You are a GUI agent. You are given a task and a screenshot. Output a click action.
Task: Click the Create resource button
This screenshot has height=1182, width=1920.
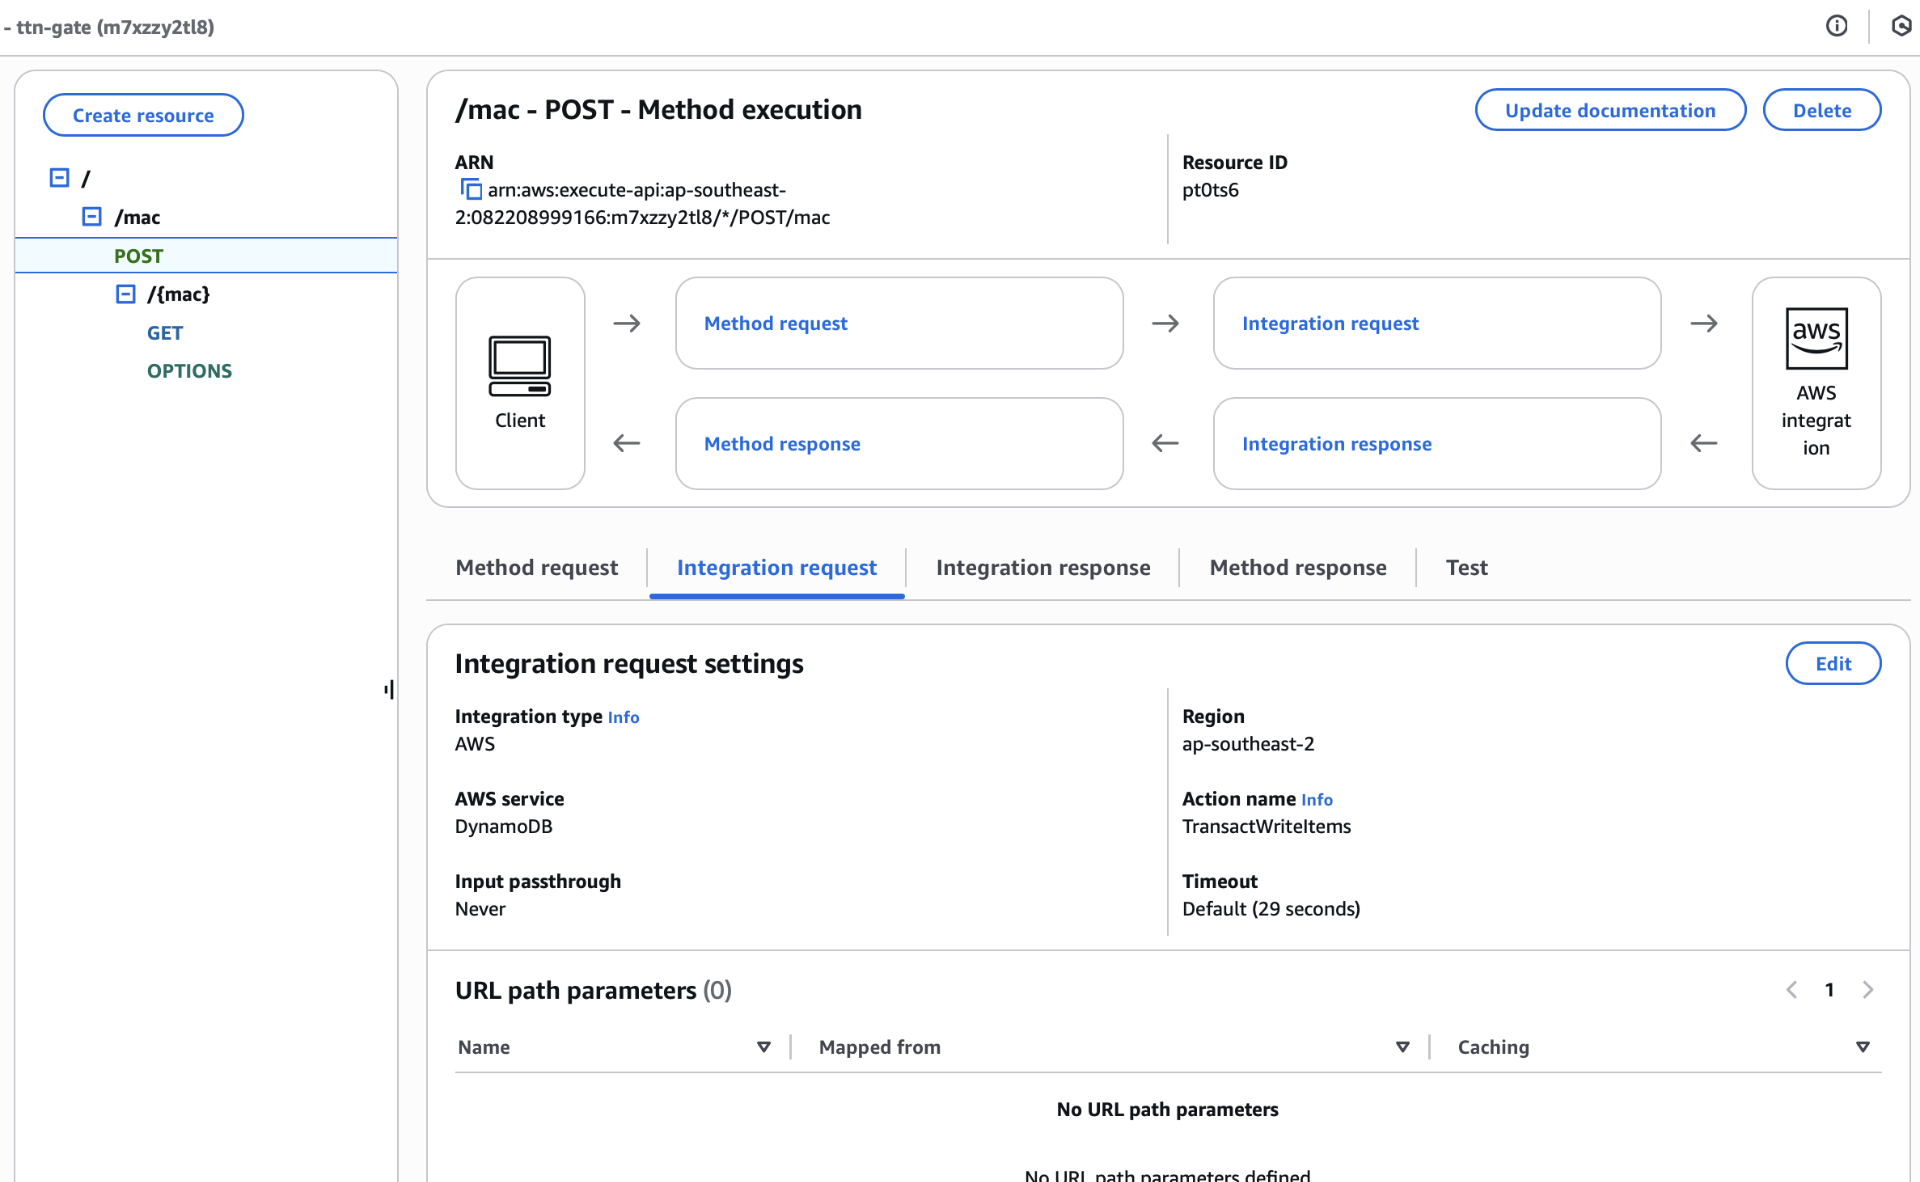point(143,115)
